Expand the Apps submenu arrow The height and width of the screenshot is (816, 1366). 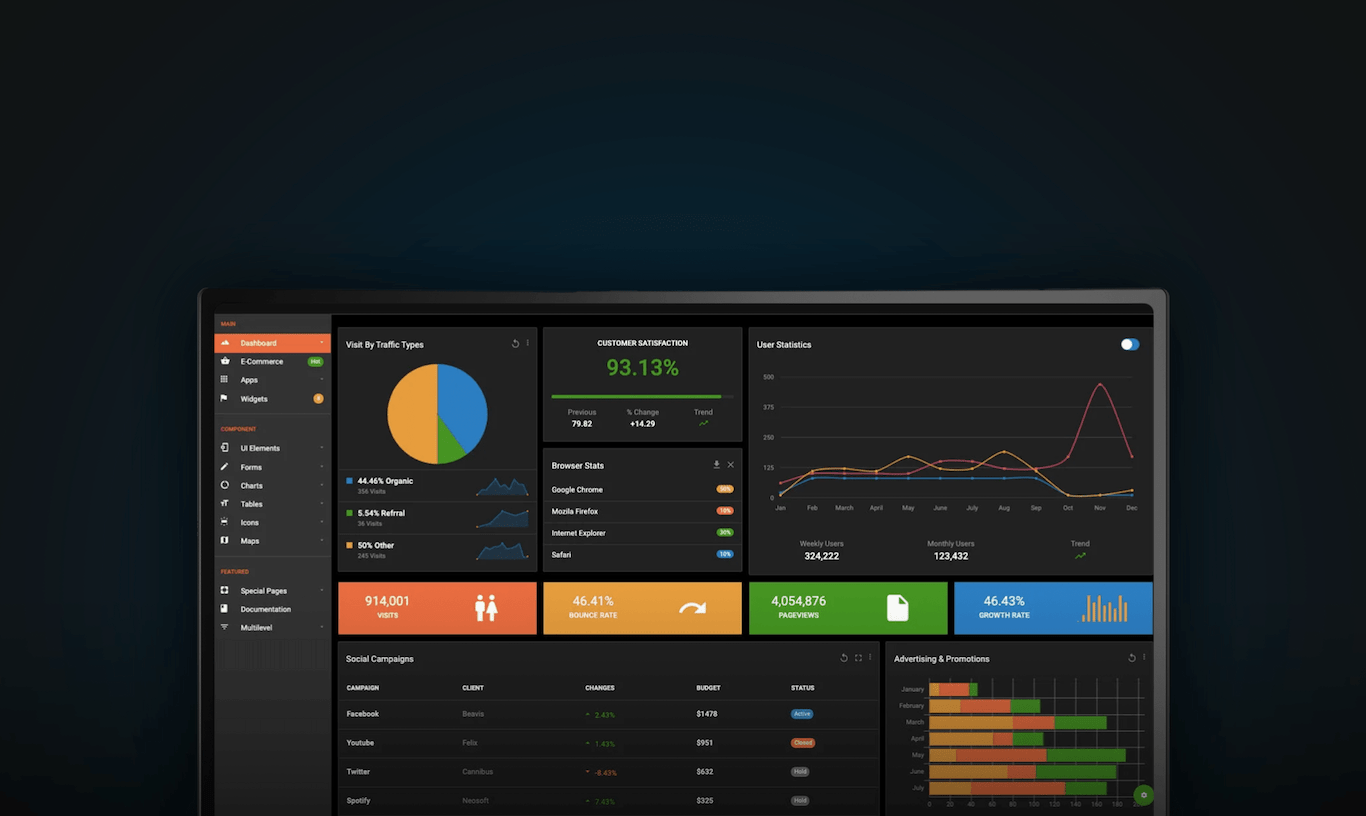tap(322, 380)
